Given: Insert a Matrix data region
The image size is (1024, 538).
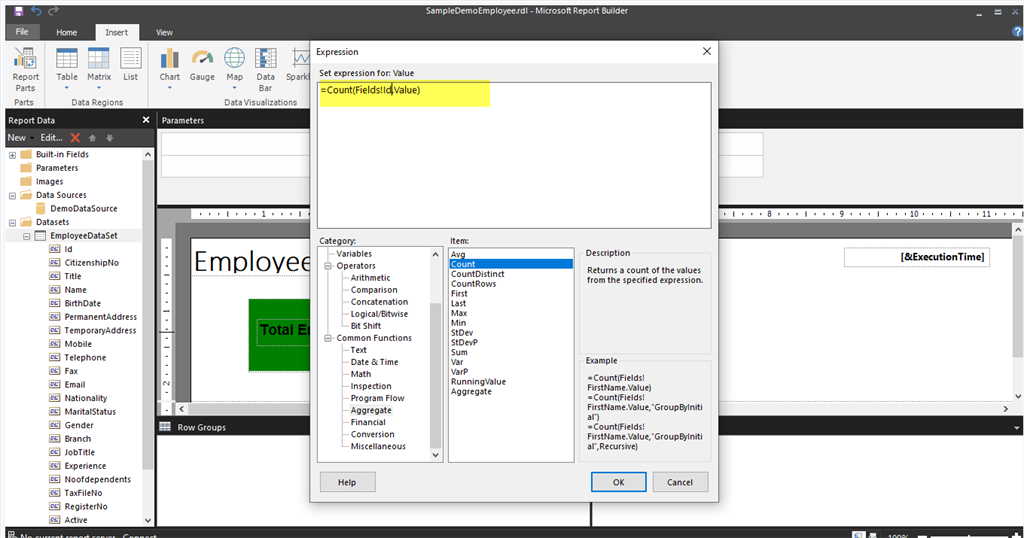Looking at the screenshot, I should tap(99, 69).
